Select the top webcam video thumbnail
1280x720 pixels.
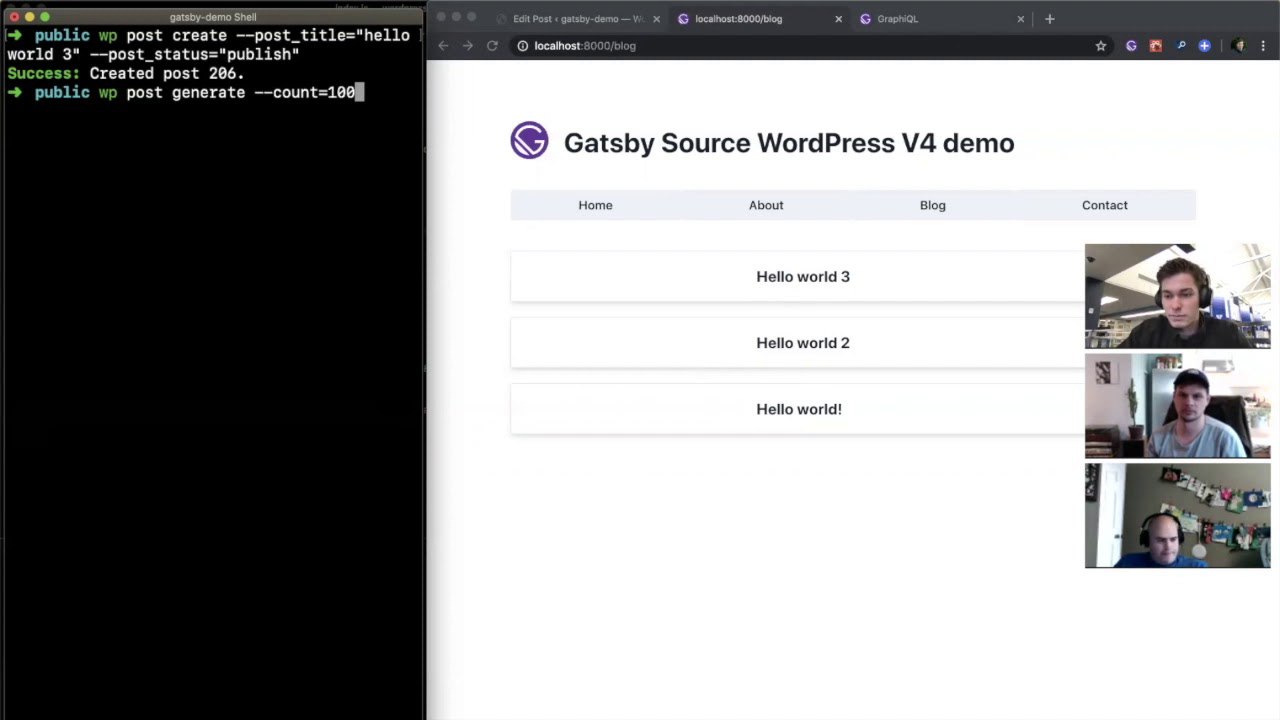coord(1177,296)
